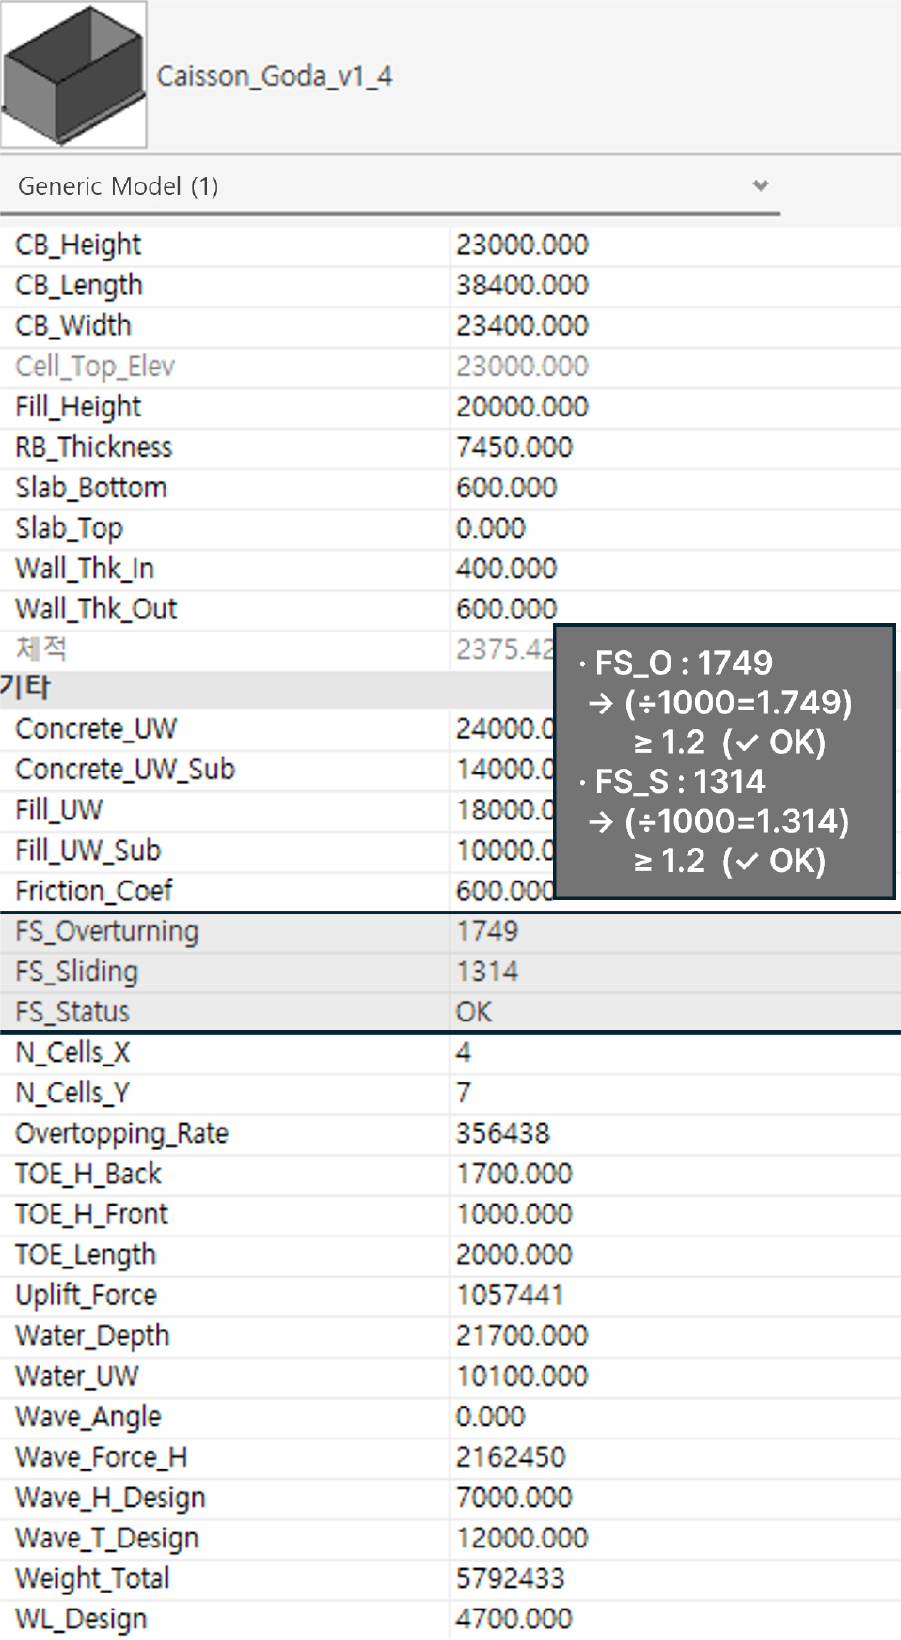
Task: Select the CB_Height value field
Action: [x=675, y=245]
